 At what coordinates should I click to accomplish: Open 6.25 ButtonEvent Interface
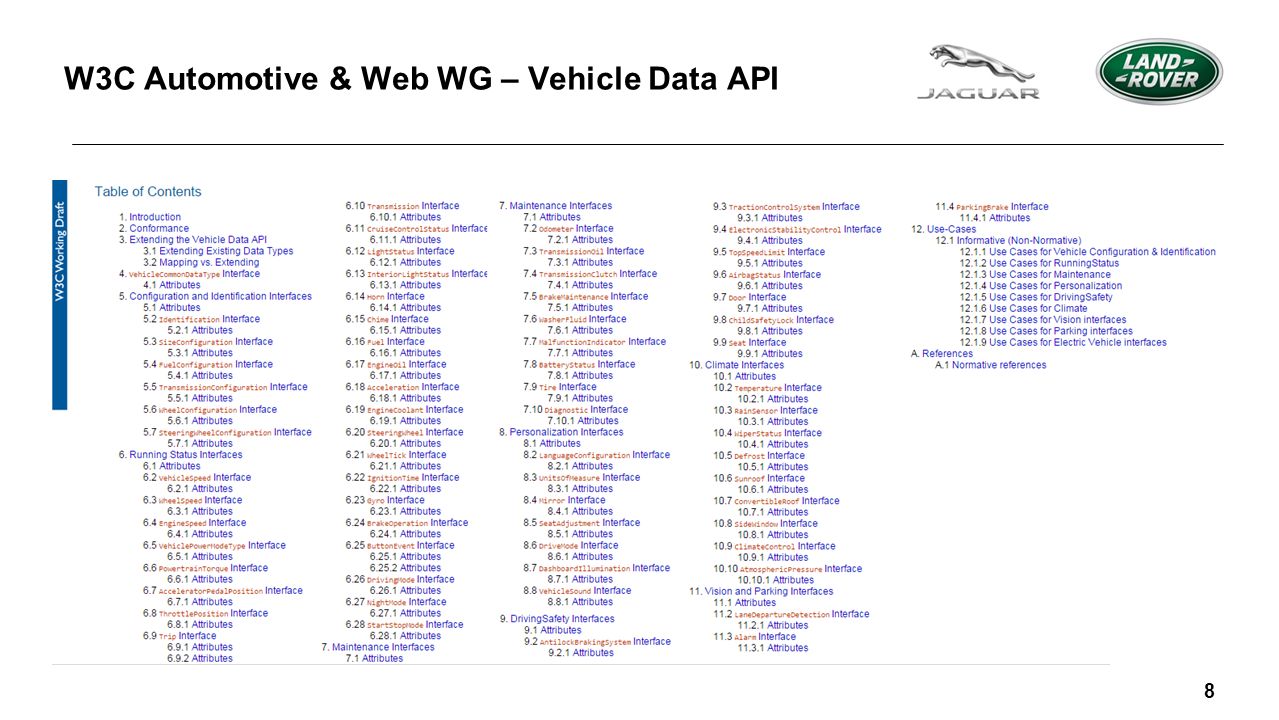click(400, 546)
